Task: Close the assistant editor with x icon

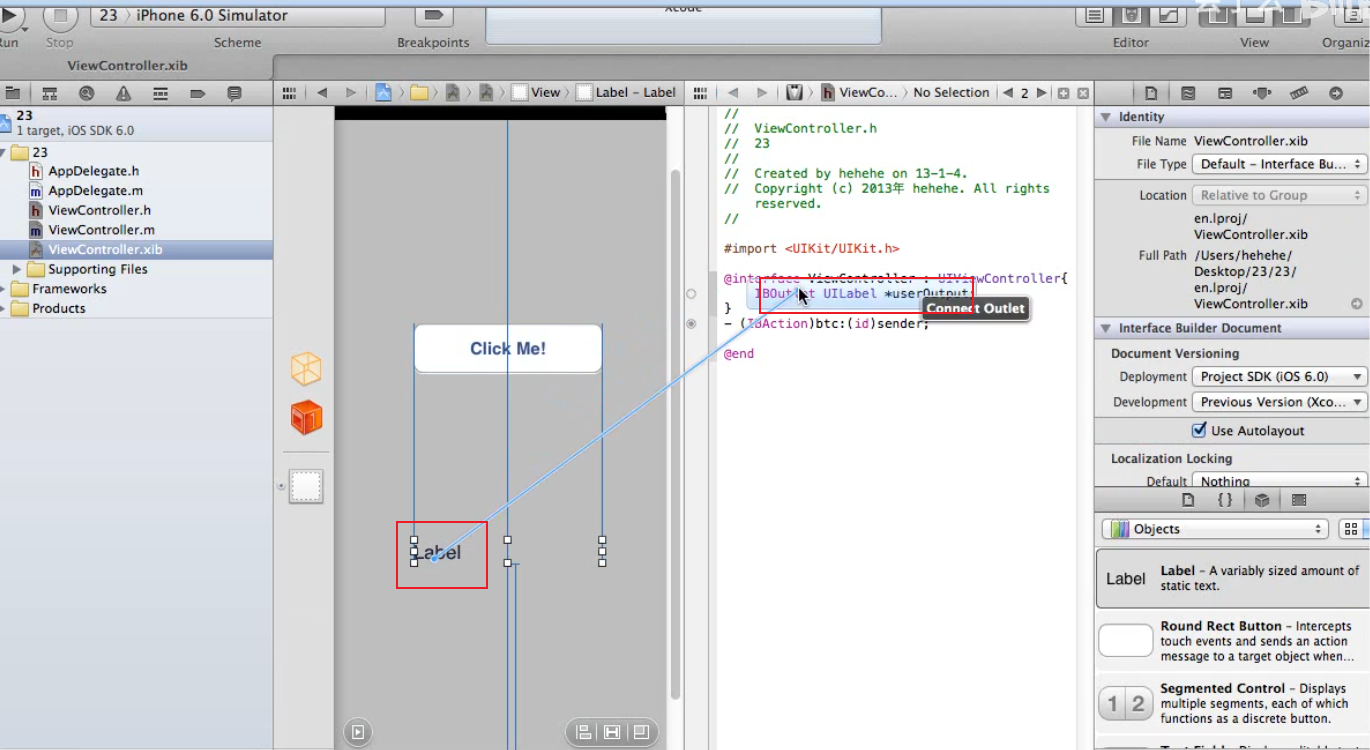Action: [1083, 93]
